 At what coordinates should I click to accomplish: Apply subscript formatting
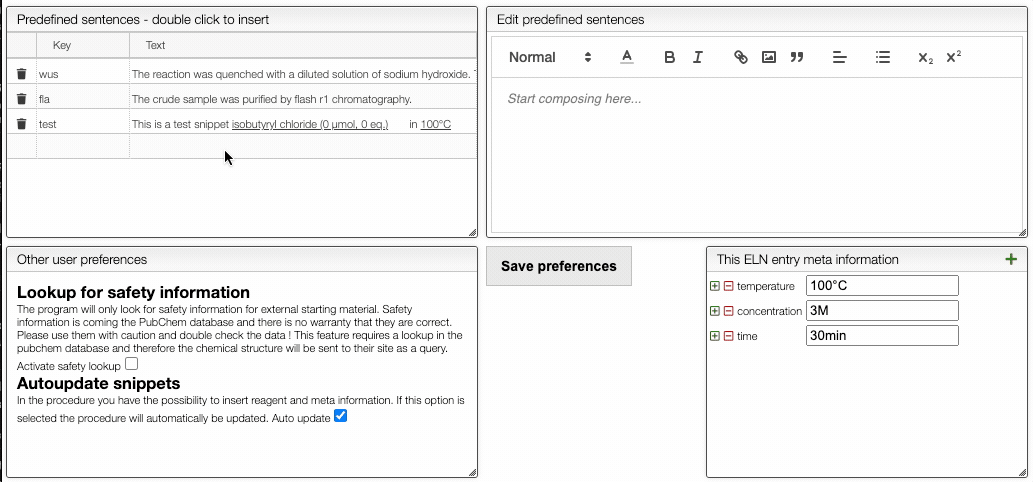click(925, 57)
